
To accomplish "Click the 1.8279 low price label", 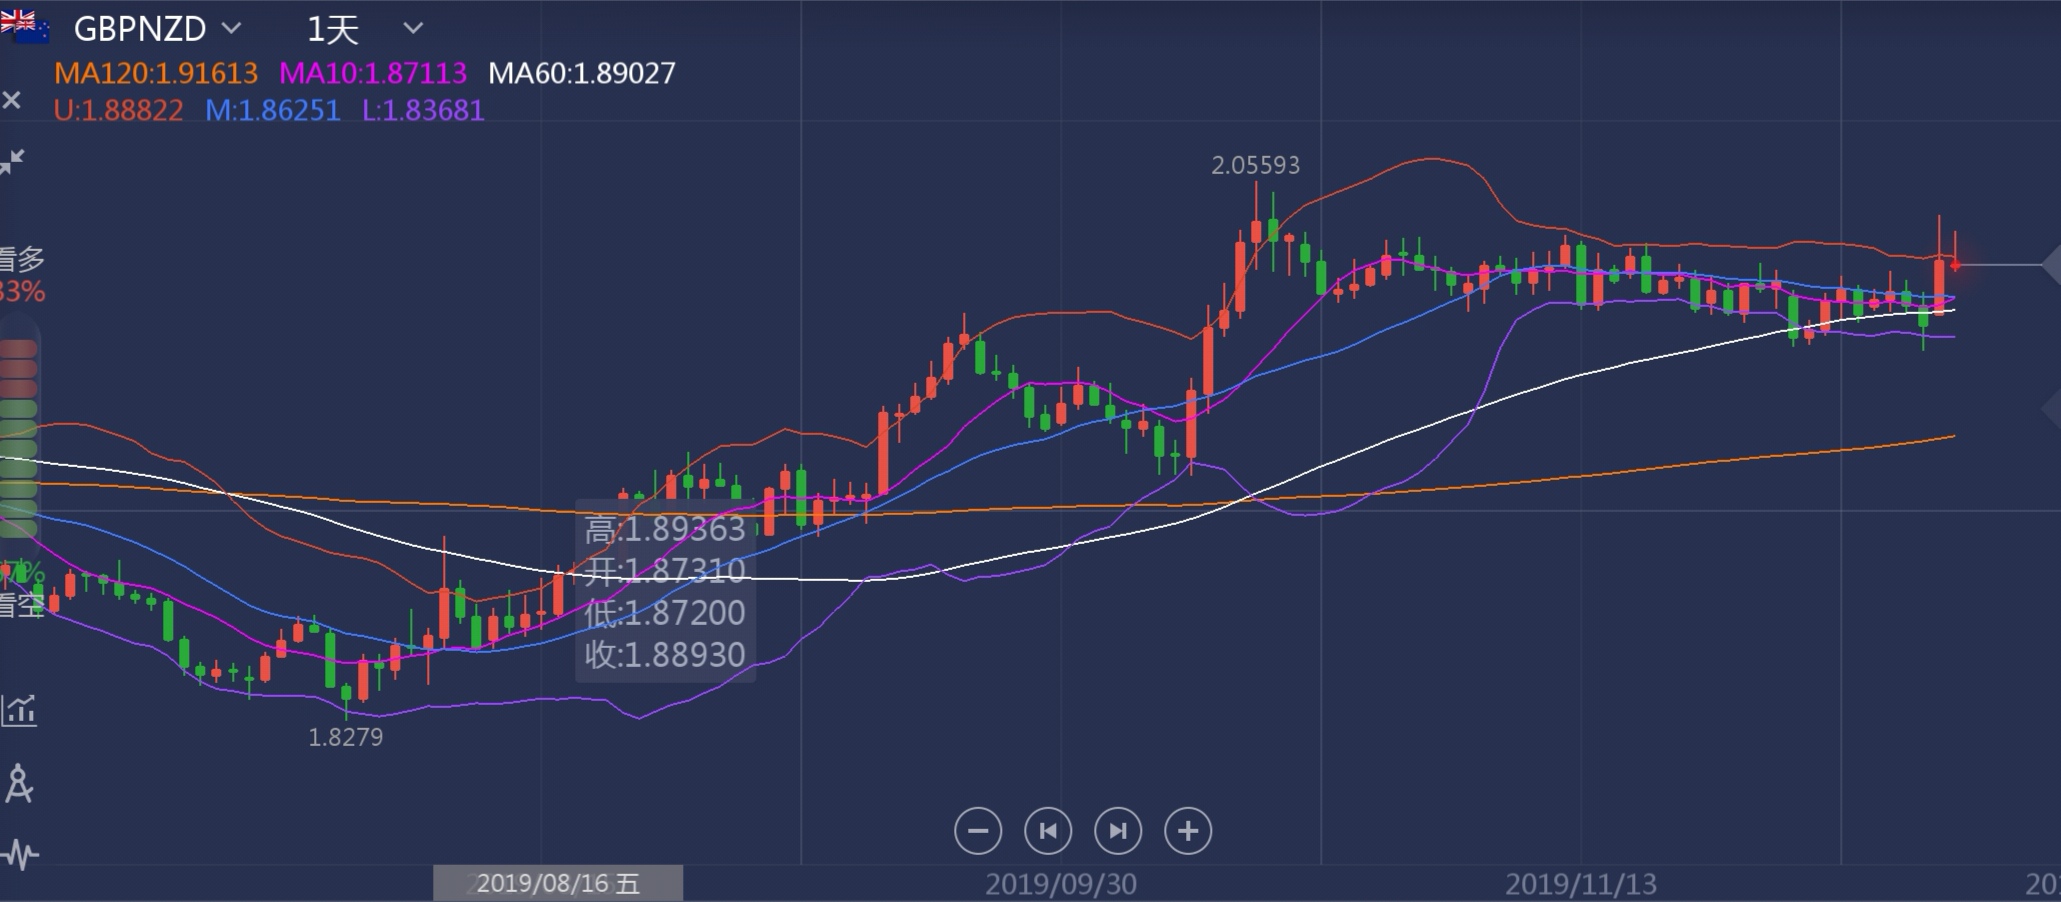I will pos(346,737).
